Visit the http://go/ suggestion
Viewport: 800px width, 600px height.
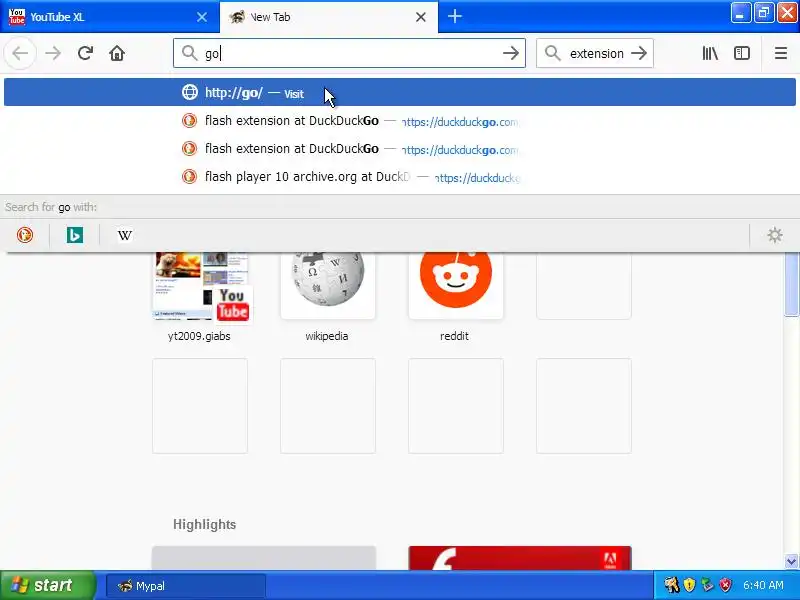coord(399,92)
